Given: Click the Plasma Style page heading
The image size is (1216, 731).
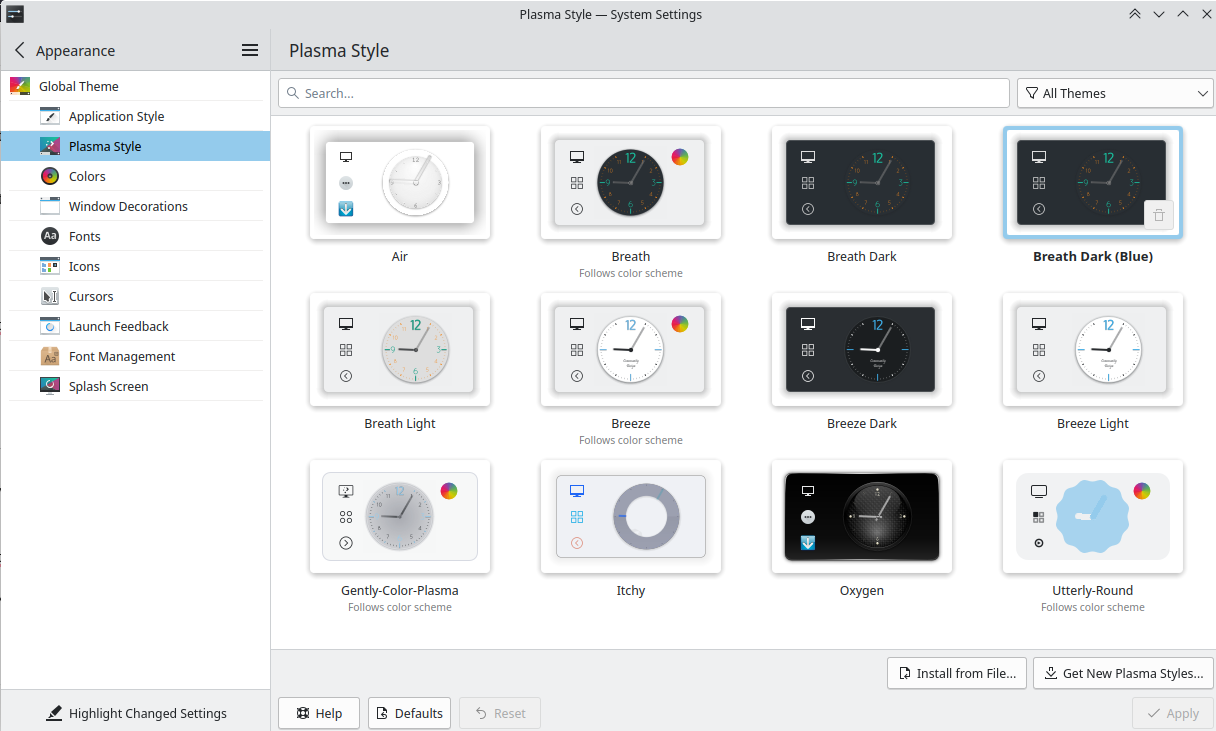Looking at the screenshot, I should pos(339,50).
